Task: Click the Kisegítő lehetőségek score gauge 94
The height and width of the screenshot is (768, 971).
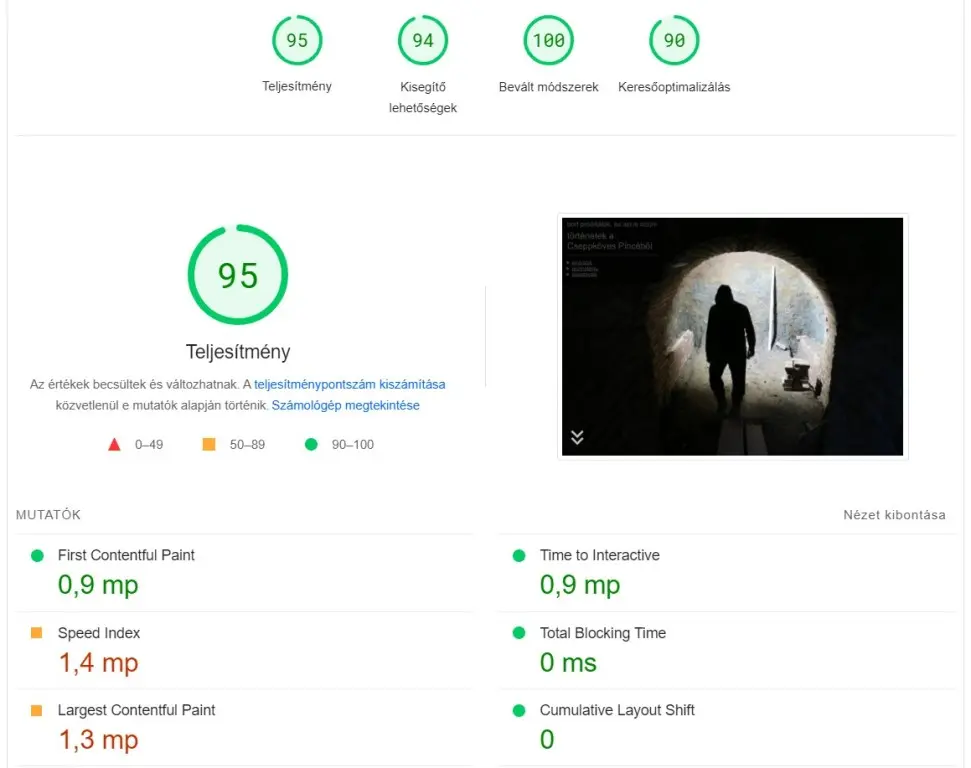Action: point(423,41)
